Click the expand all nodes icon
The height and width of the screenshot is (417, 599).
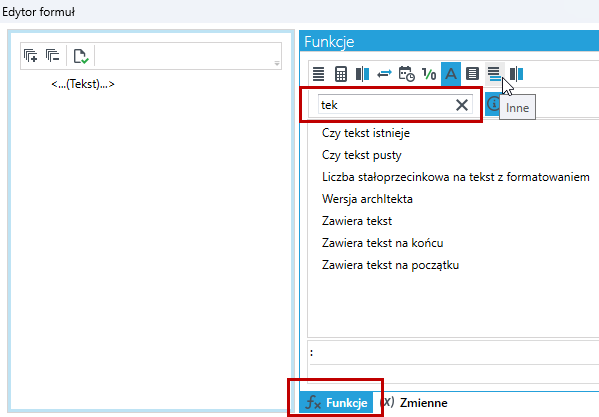coord(31,56)
